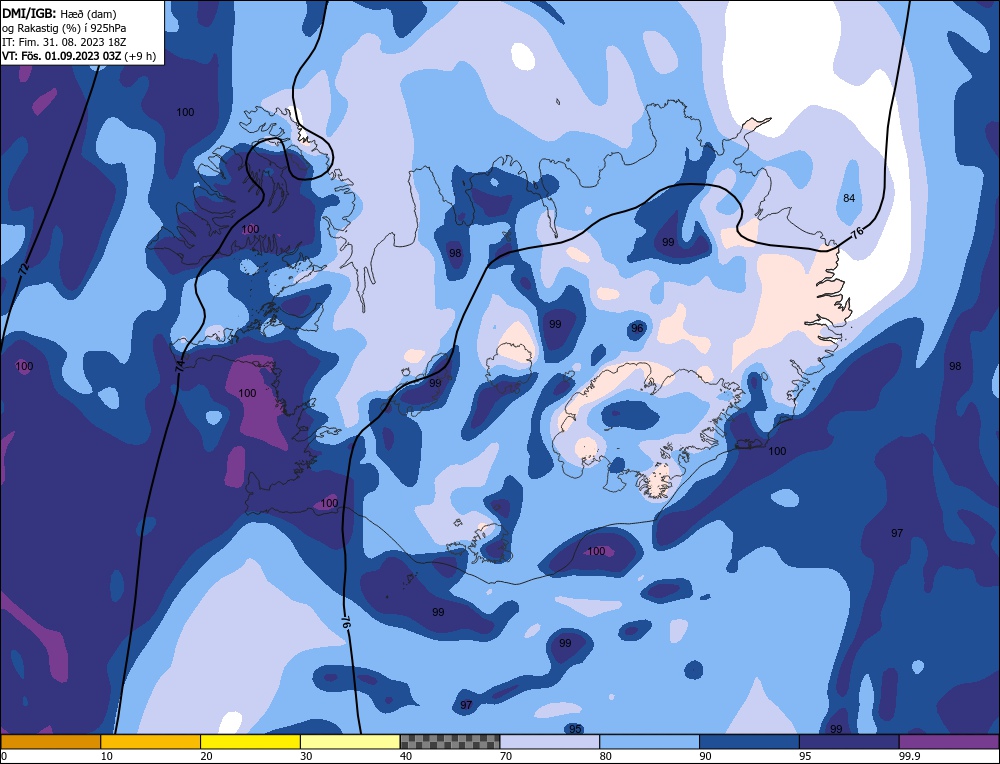The width and height of the screenshot is (1000, 764).
Task: Click the dark orange 0–10 legend swatch
Action: click(50, 741)
